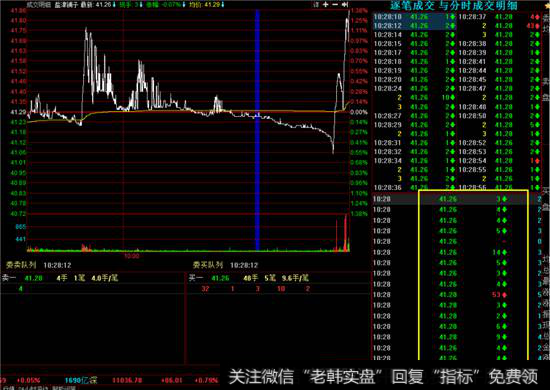Open the blue arrow next to 最新 41.26

[x=114, y=5]
